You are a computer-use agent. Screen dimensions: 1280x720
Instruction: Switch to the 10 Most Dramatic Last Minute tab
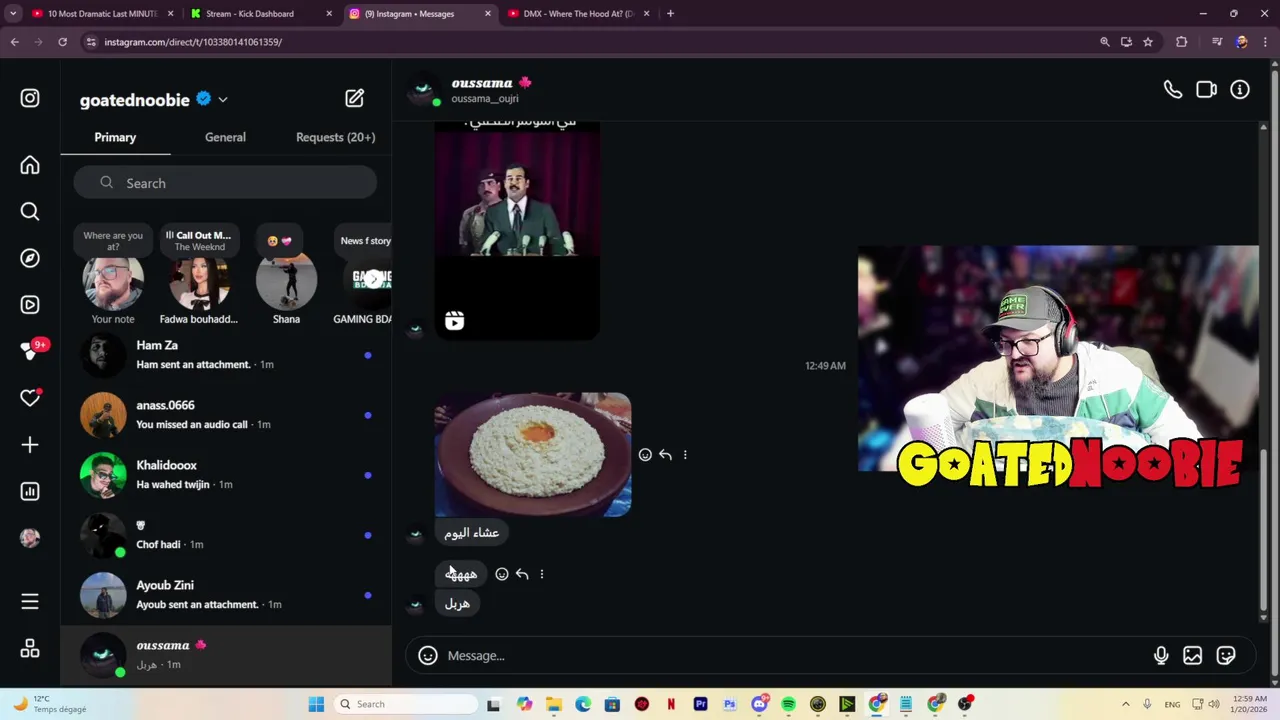coord(102,14)
